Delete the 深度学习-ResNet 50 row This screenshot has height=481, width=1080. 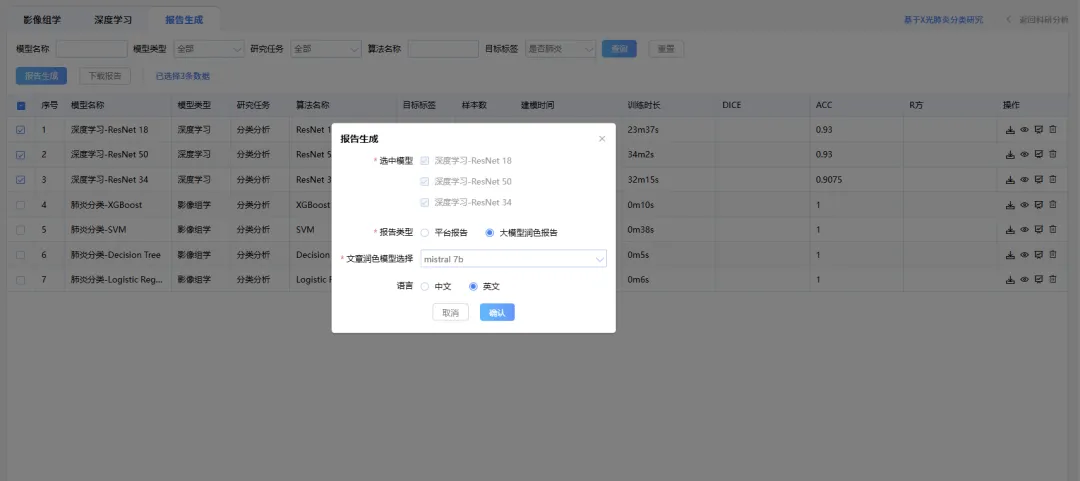[1052, 154]
